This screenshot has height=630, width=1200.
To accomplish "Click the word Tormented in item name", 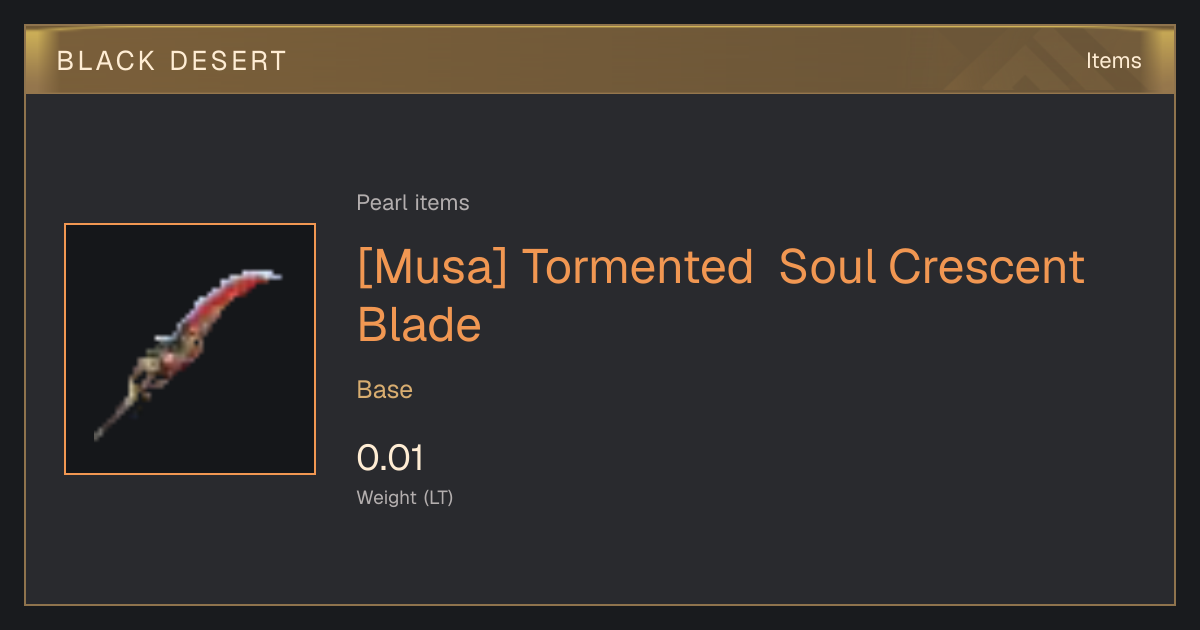I will tap(637, 267).
